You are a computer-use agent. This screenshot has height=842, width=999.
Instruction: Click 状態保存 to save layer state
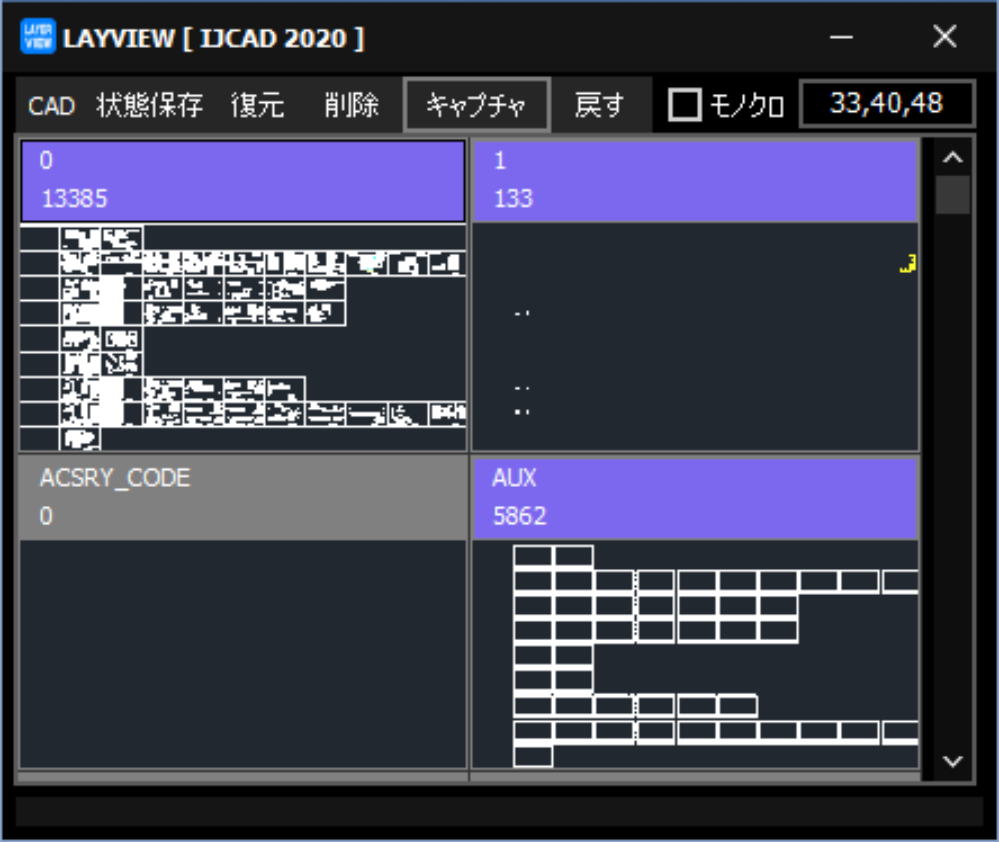(x=149, y=105)
